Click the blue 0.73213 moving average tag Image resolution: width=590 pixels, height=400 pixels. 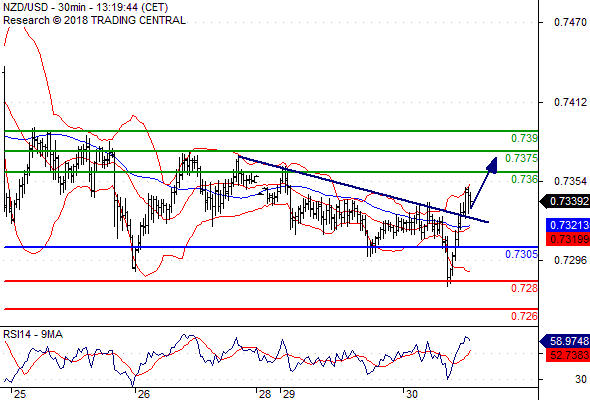pyautogui.click(x=568, y=225)
